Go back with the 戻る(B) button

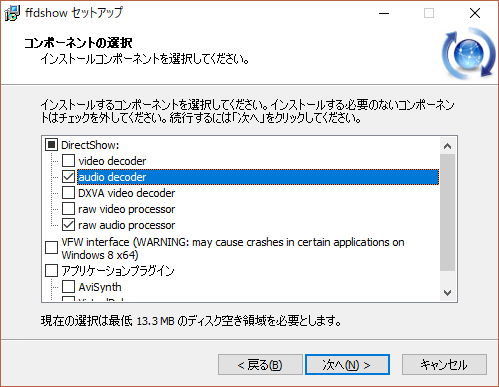pos(260,365)
